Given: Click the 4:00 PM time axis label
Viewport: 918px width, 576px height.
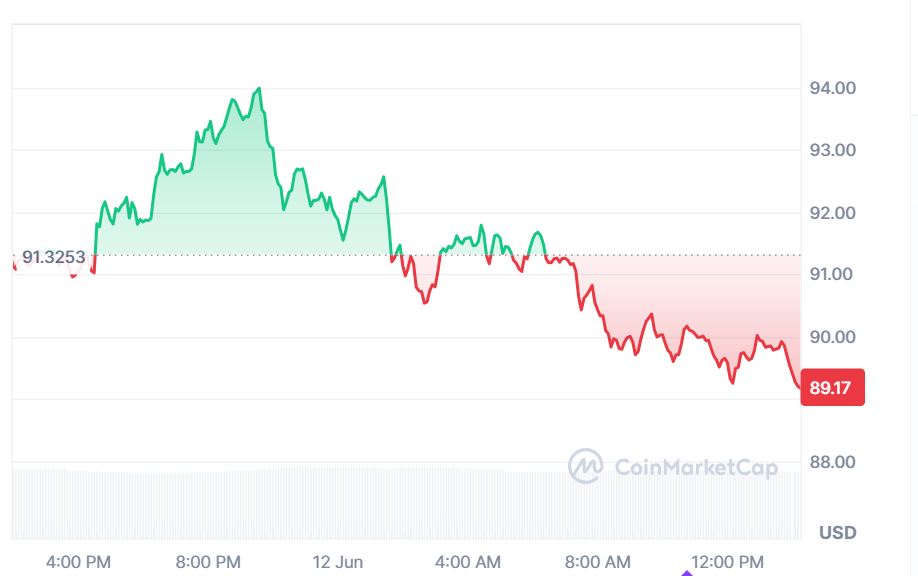Looking at the screenshot, I should pyautogui.click(x=78, y=563).
